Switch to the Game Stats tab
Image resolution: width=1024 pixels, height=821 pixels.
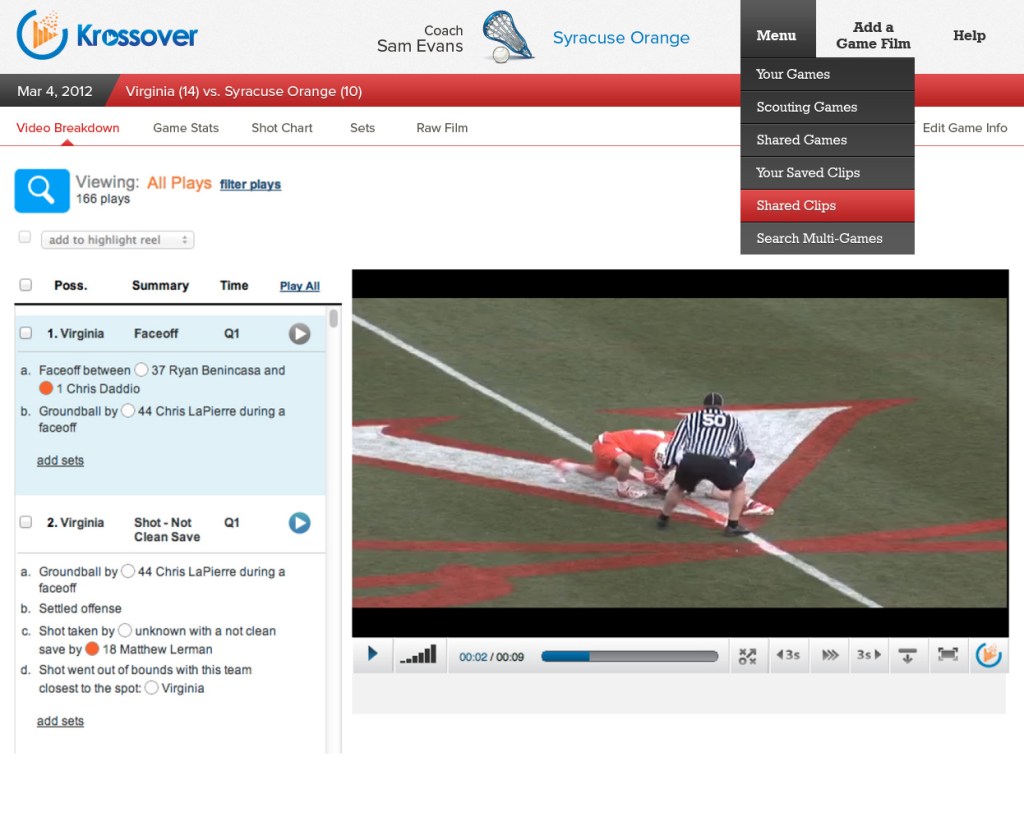coord(186,128)
